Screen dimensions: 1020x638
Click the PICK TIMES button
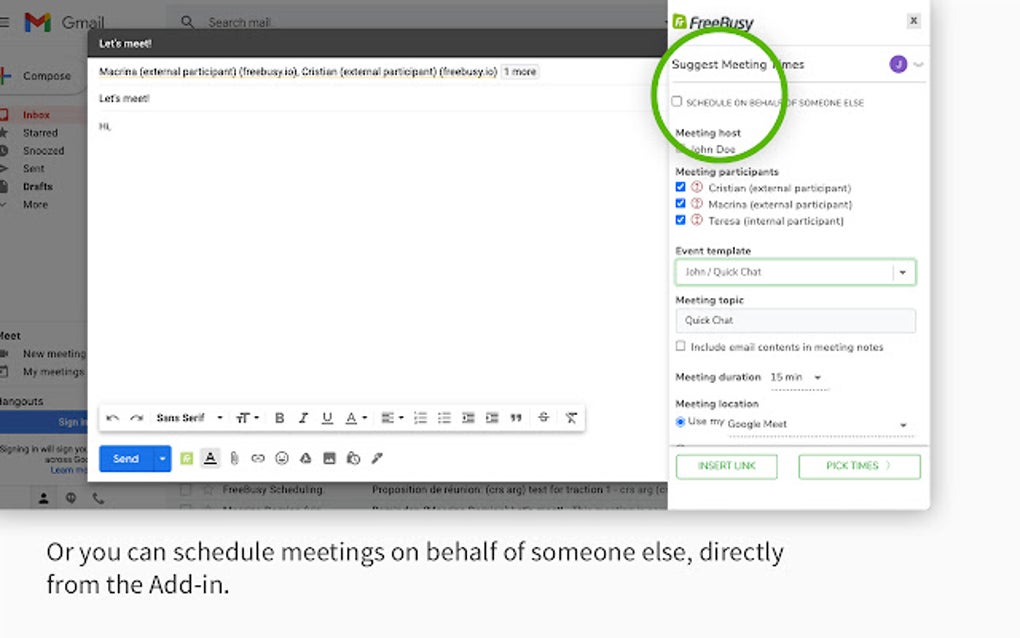(x=859, y=466)
